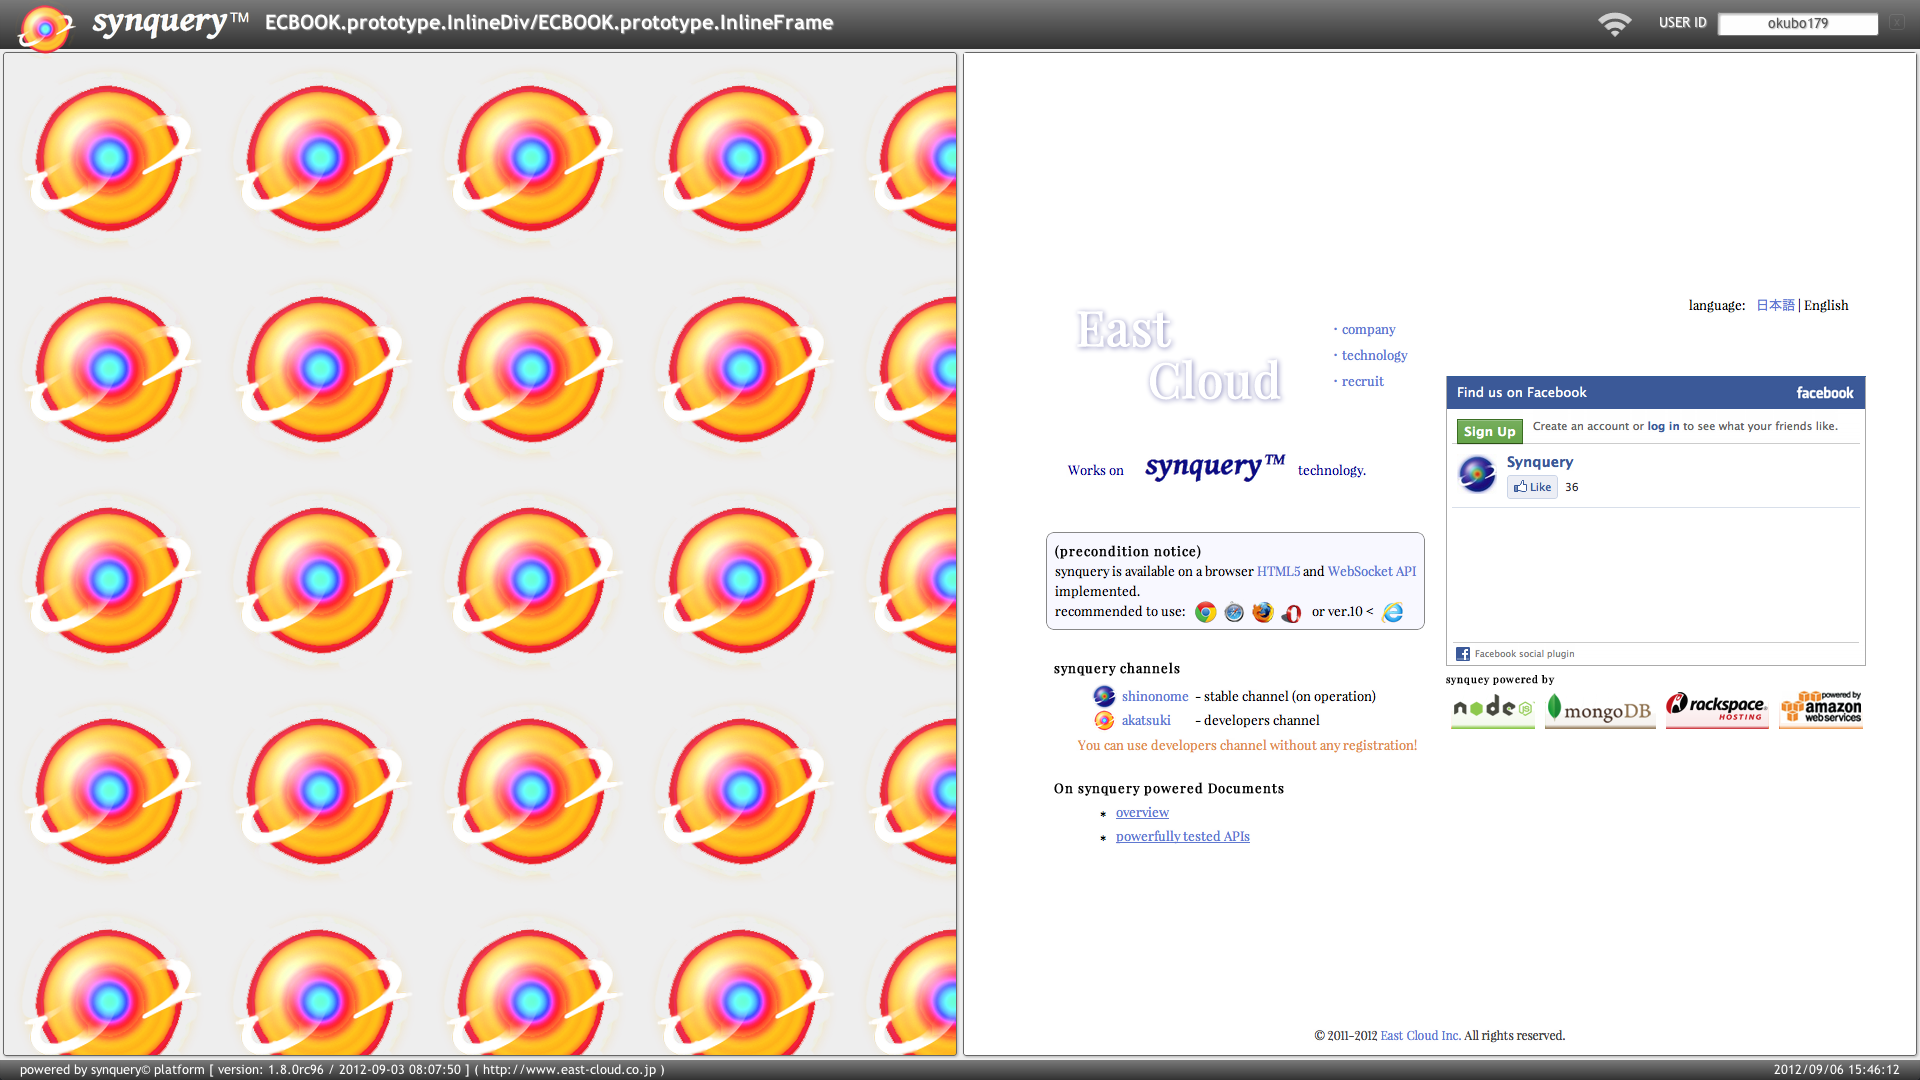
Task: Click the developers channel registration notice text
Action: tap(1247, 745)
